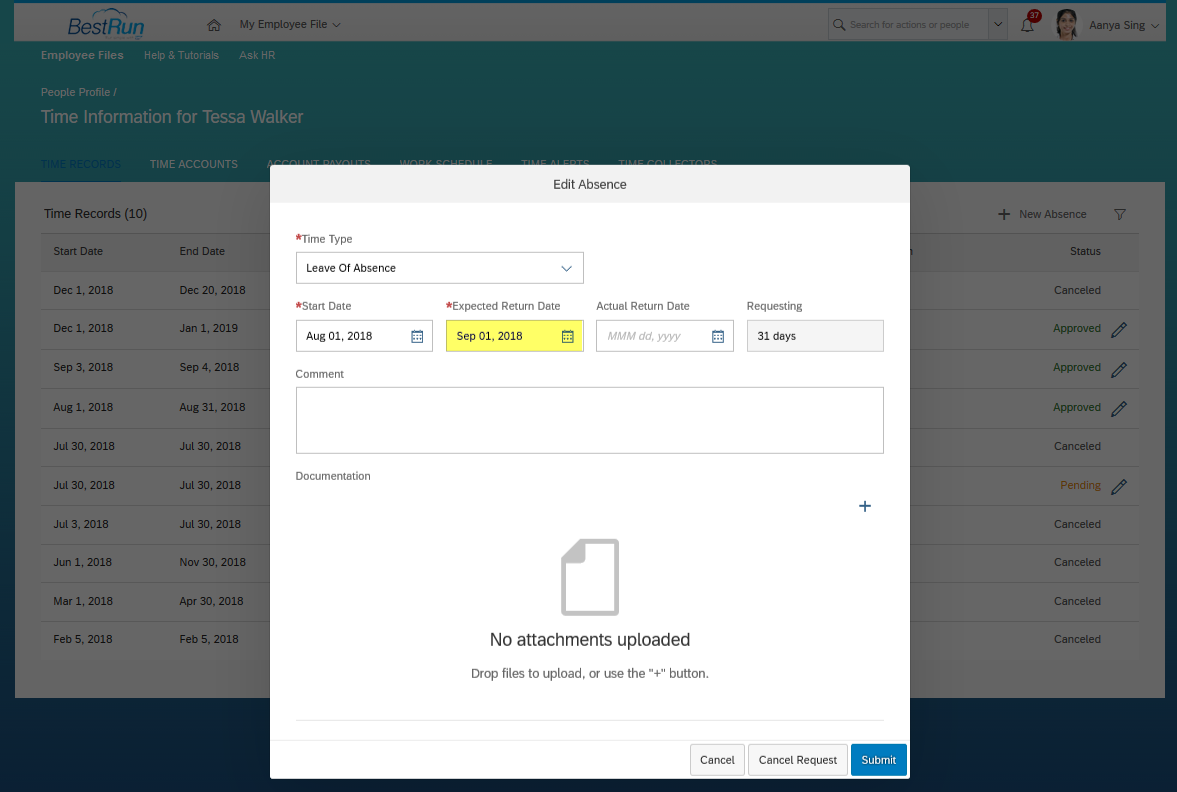Viewport: 1177px width, 792px height.
Task: Edit the Sep 3, 2018 approved record
Action: [x=1118, y=369]
